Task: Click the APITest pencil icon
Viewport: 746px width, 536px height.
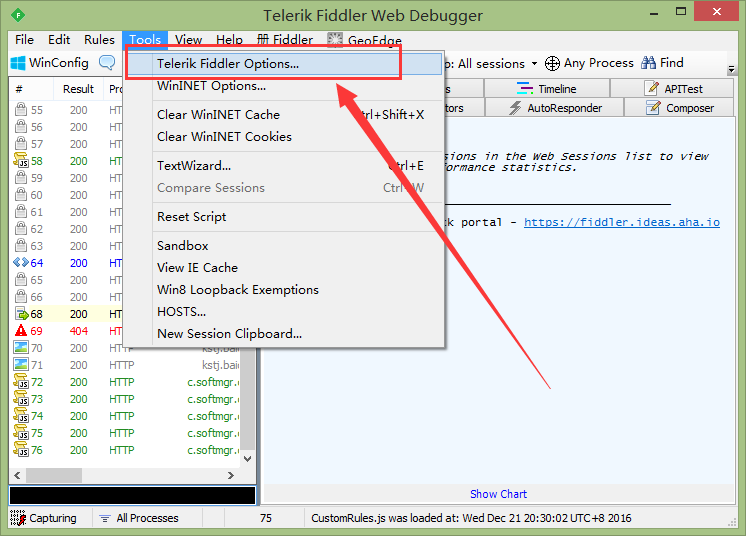Action: click(x=651, y=88)
